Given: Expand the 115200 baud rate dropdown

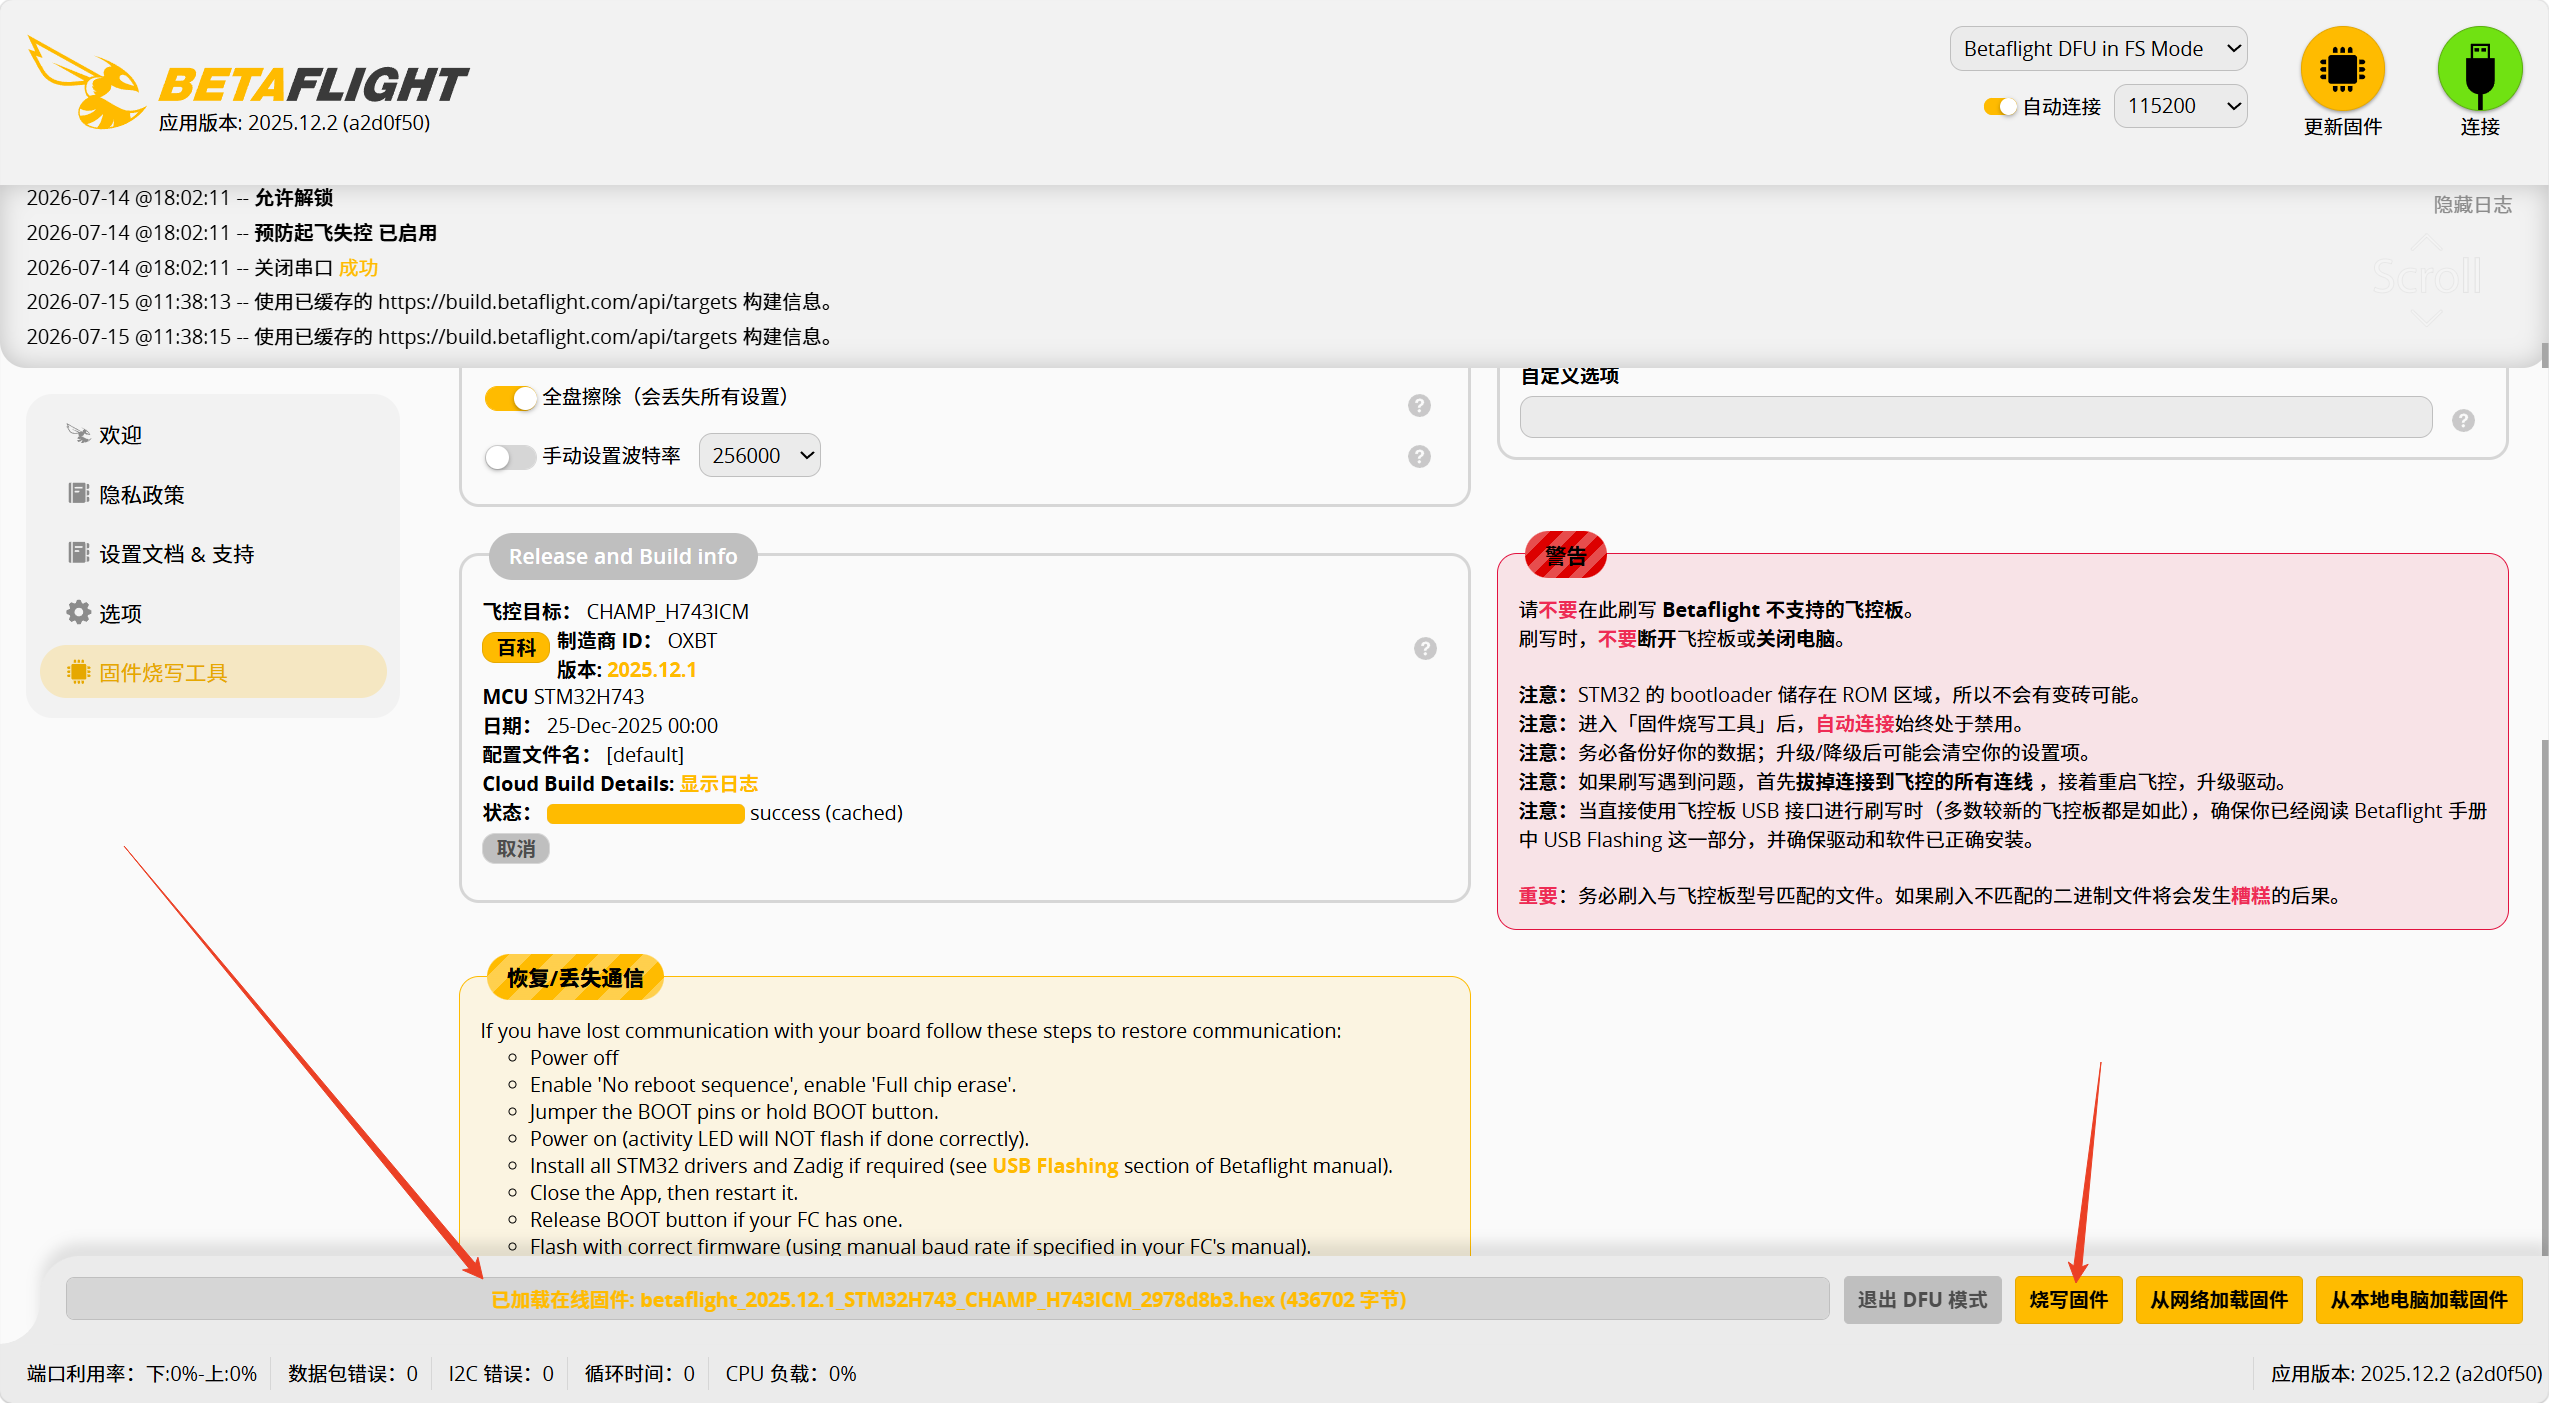Looking at the screenshot, I should tap(2180, 106).
